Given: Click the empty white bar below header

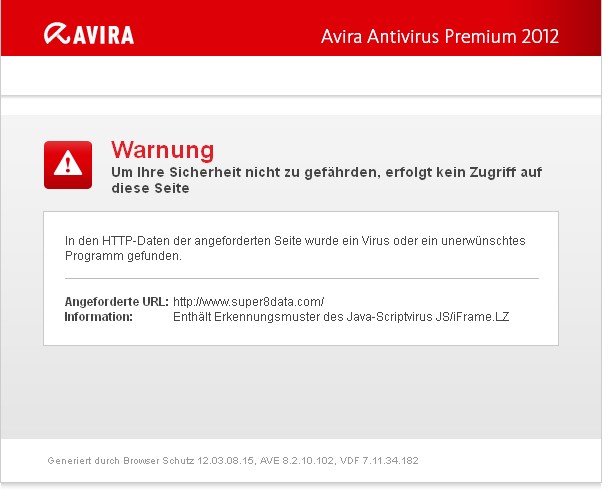Looking at the screenshot, I should click(301, 75).
